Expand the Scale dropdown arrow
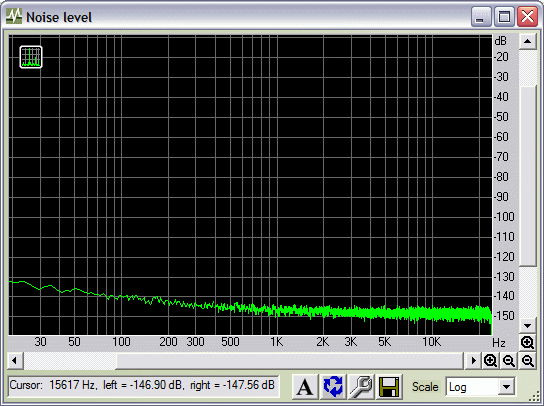 (507, 387)
